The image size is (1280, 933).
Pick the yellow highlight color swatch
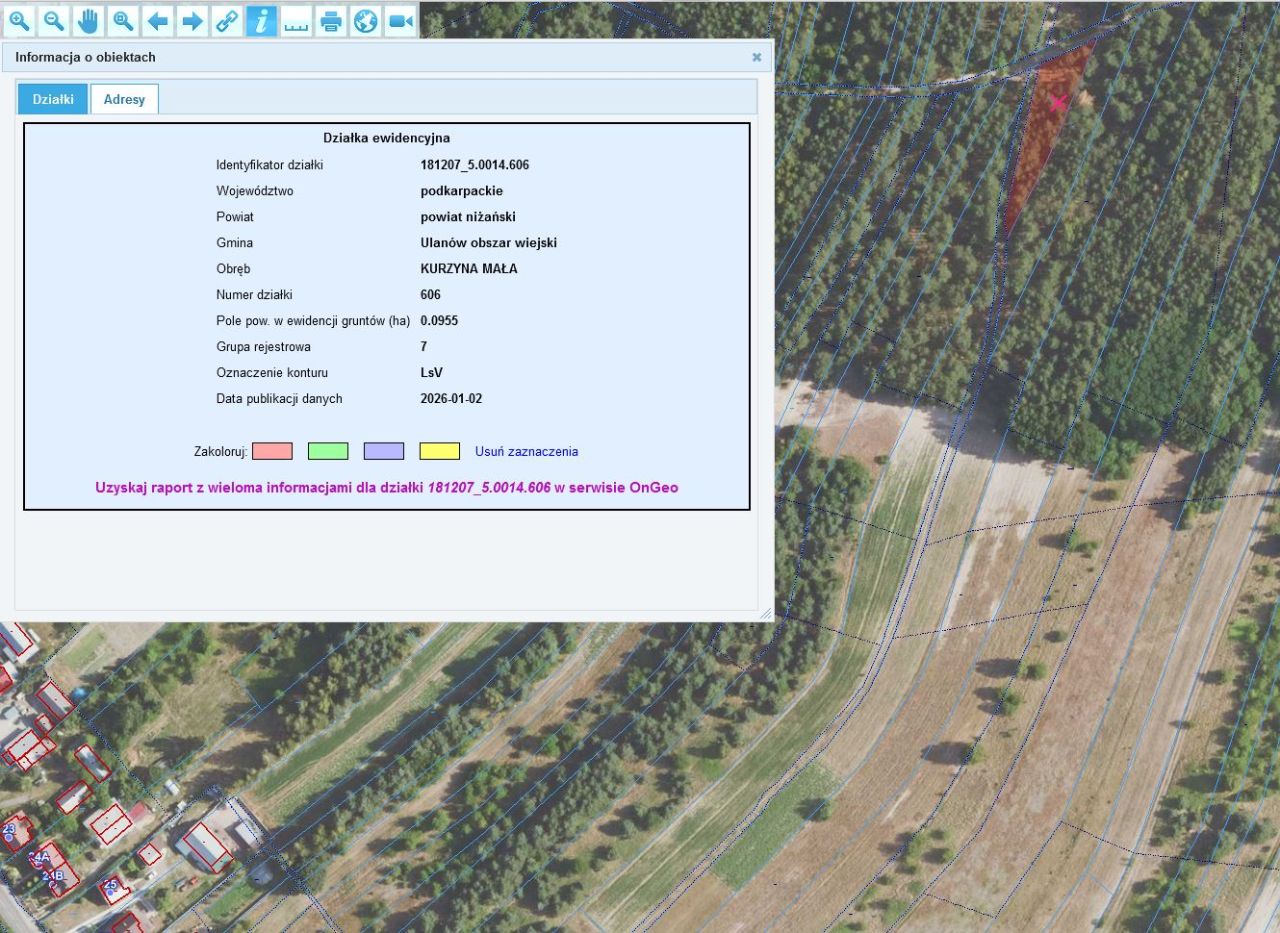[440, 451]
